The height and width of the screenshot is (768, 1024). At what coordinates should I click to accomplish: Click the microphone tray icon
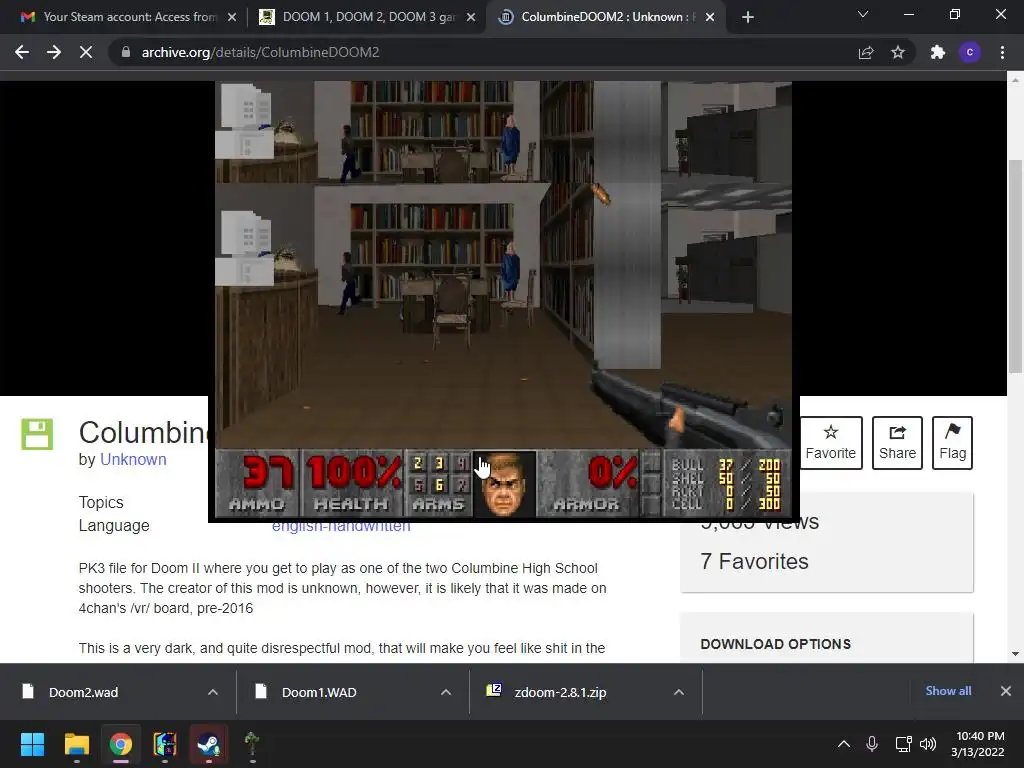coord(872,744)
